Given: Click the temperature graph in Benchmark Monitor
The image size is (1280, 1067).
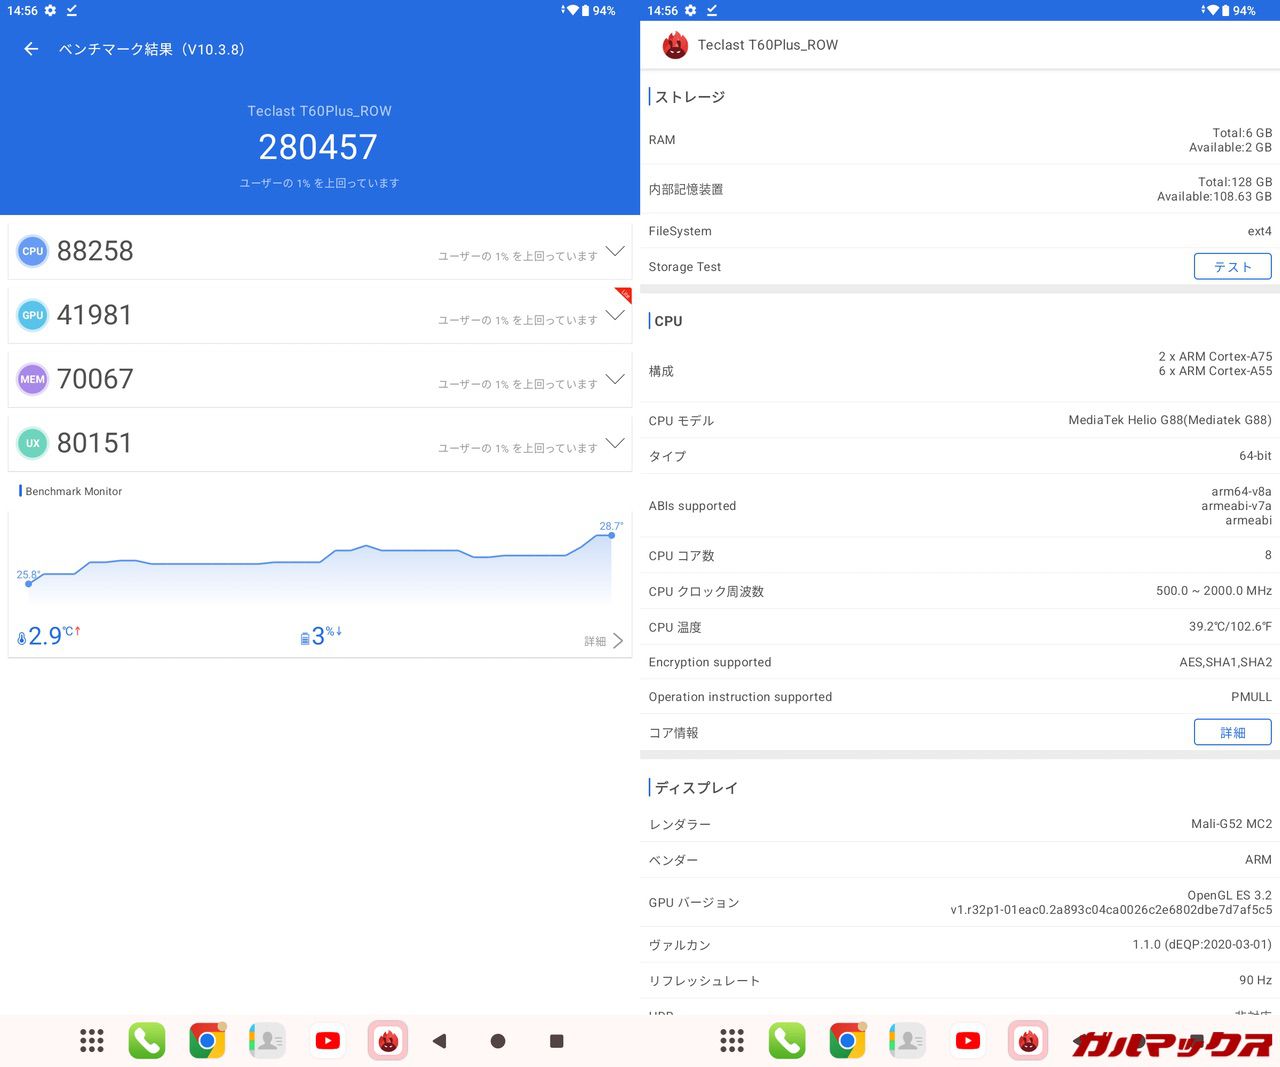Looking at the screenshot, I should pyautogui.click(x=320, y=565).
